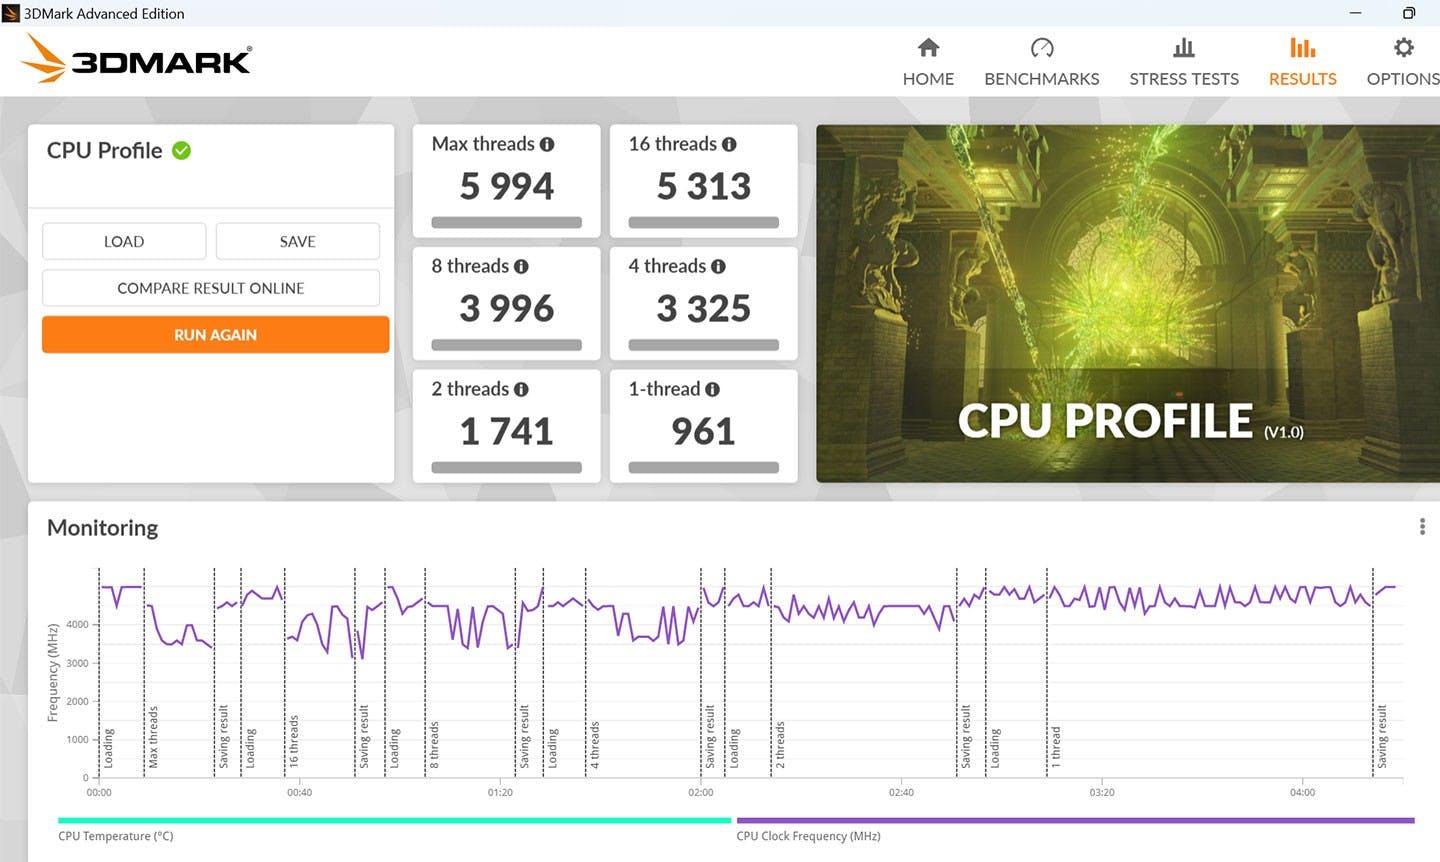1440x862 pixels.
Task: Show info for 2 threads score
Action: [521, 389]
